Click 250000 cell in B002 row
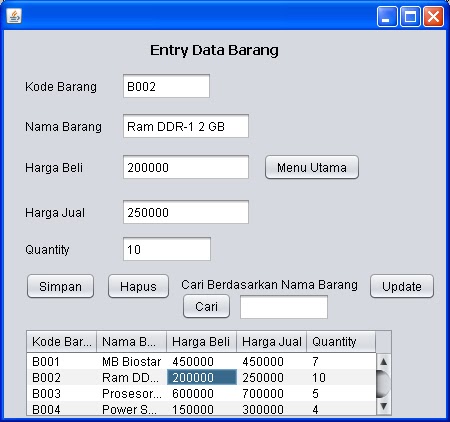The height and width of the screenshot is (422, 450). tap(272, 377)
